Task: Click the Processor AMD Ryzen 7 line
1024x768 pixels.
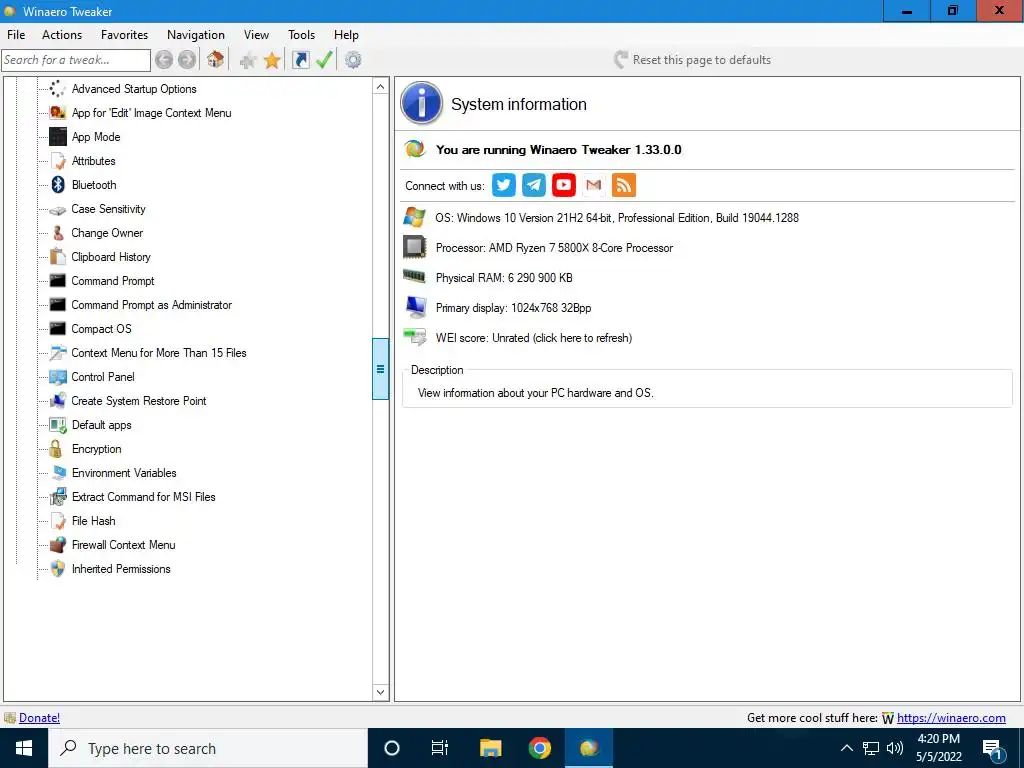Action: coord(554,248)
